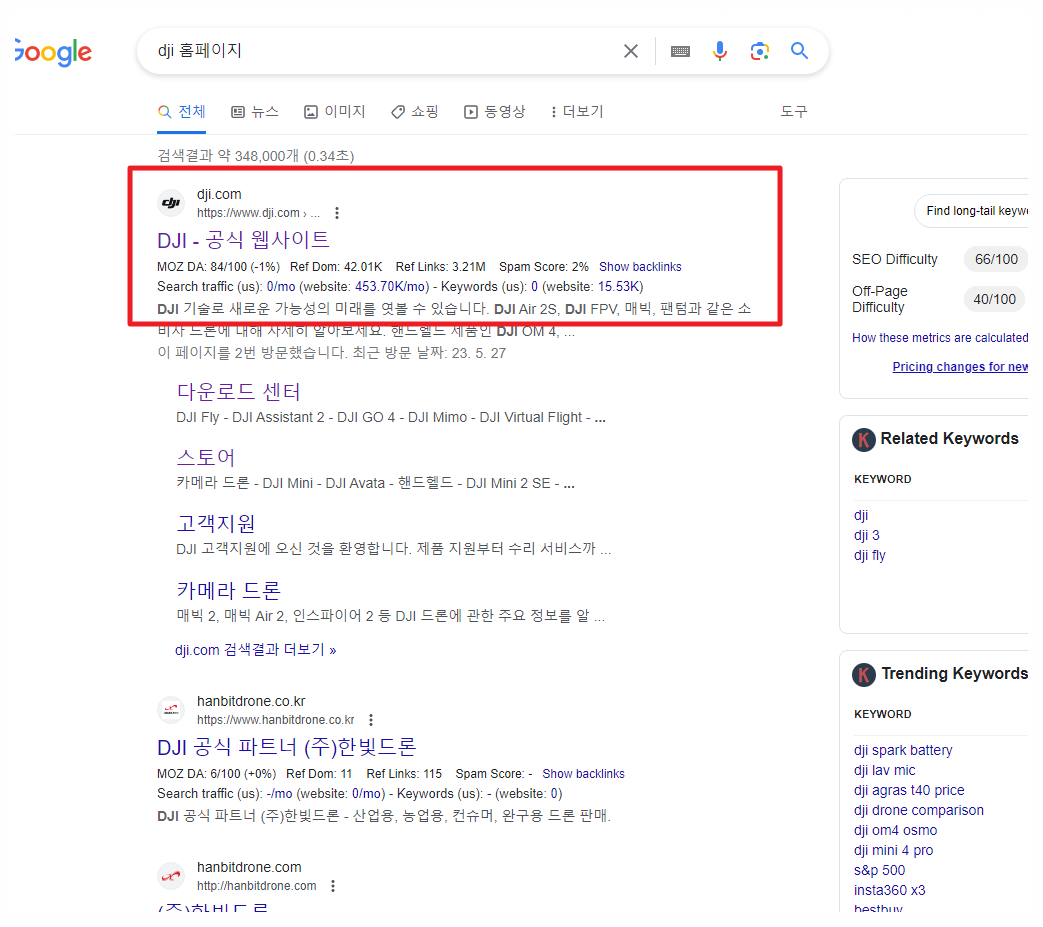1043x927 pixels.
Task: Start voice search with the microphone icon
Action: 720,51
